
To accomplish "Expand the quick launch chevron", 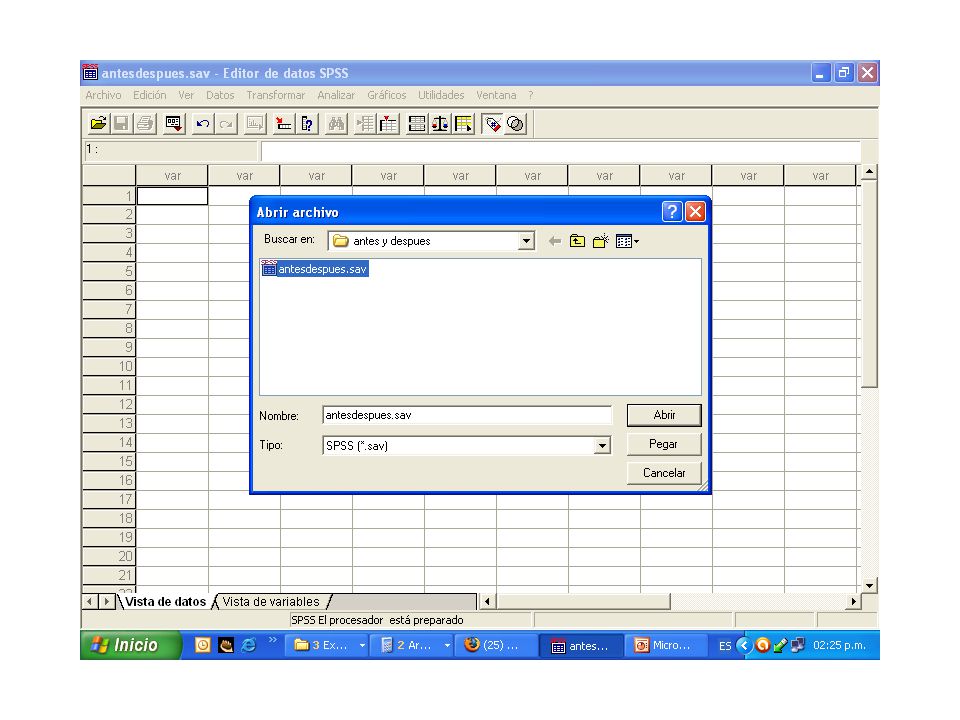I will tap(272, 640).
